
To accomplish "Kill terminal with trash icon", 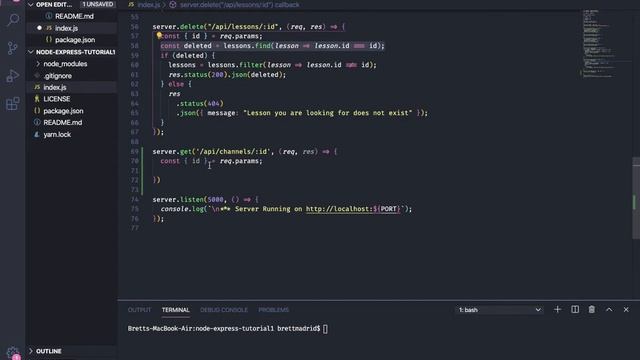I will click(x=591, y=310).
